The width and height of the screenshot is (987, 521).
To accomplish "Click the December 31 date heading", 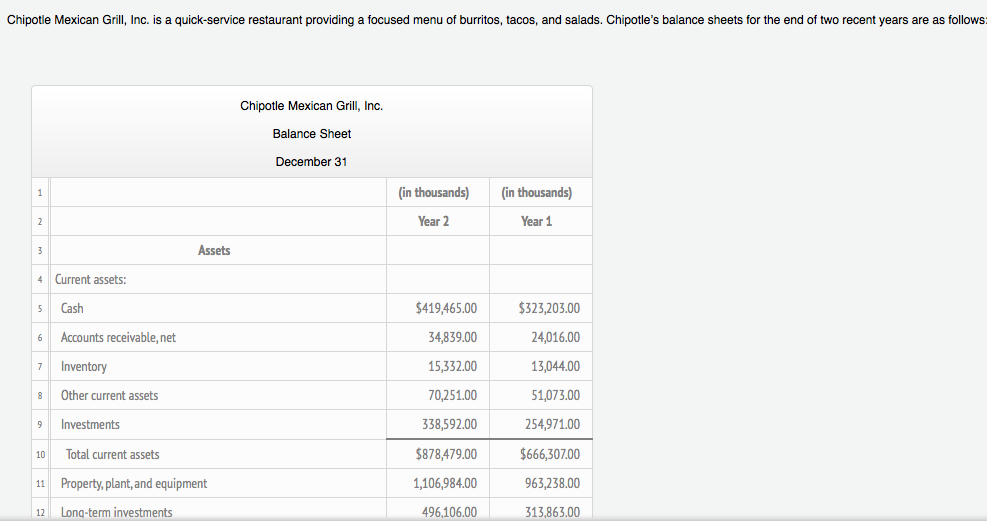I will 311,162.
